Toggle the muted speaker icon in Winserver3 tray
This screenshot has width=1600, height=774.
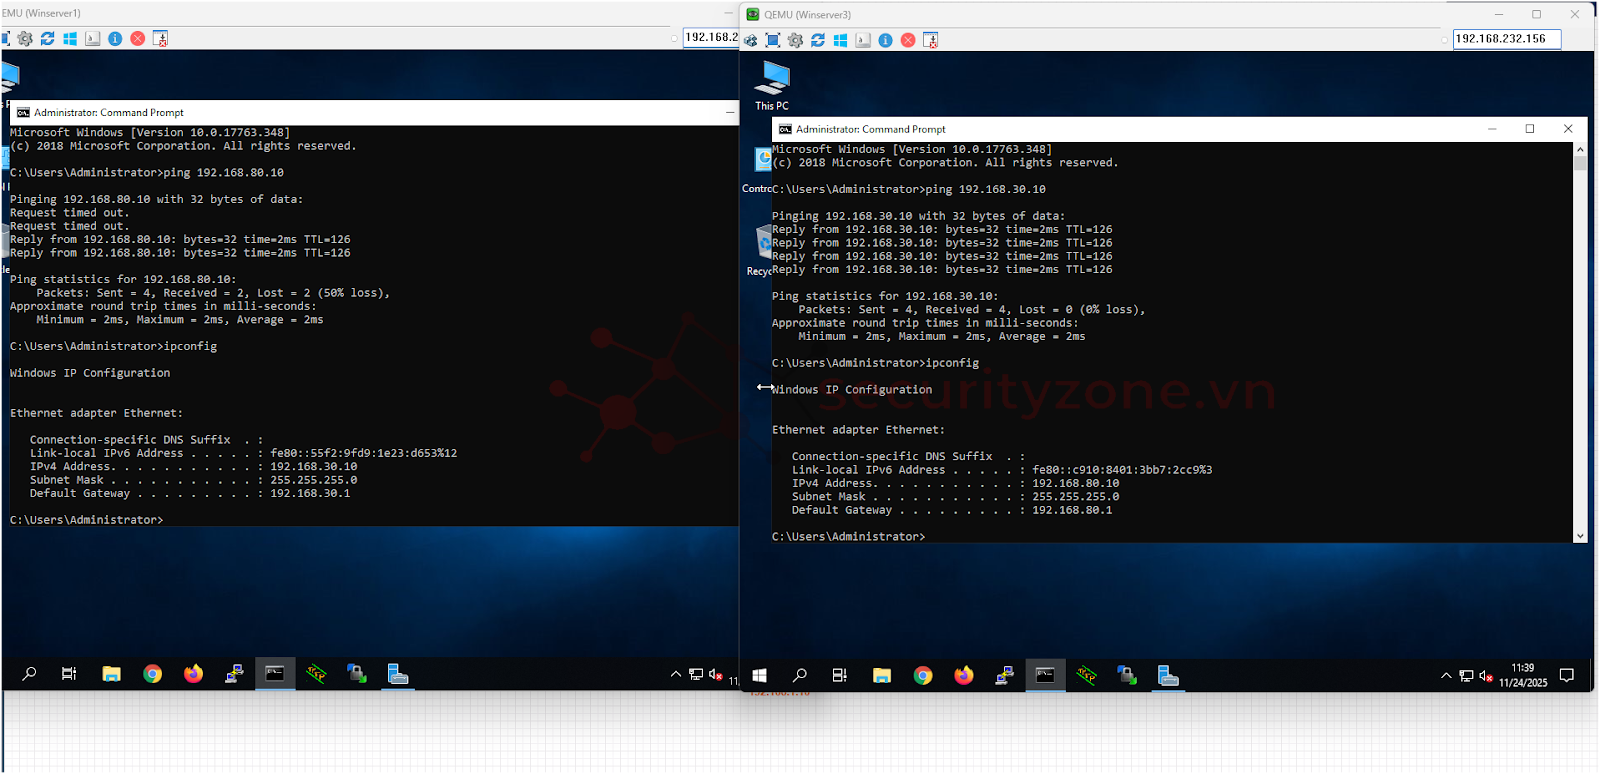click(x=1486, y=676)
